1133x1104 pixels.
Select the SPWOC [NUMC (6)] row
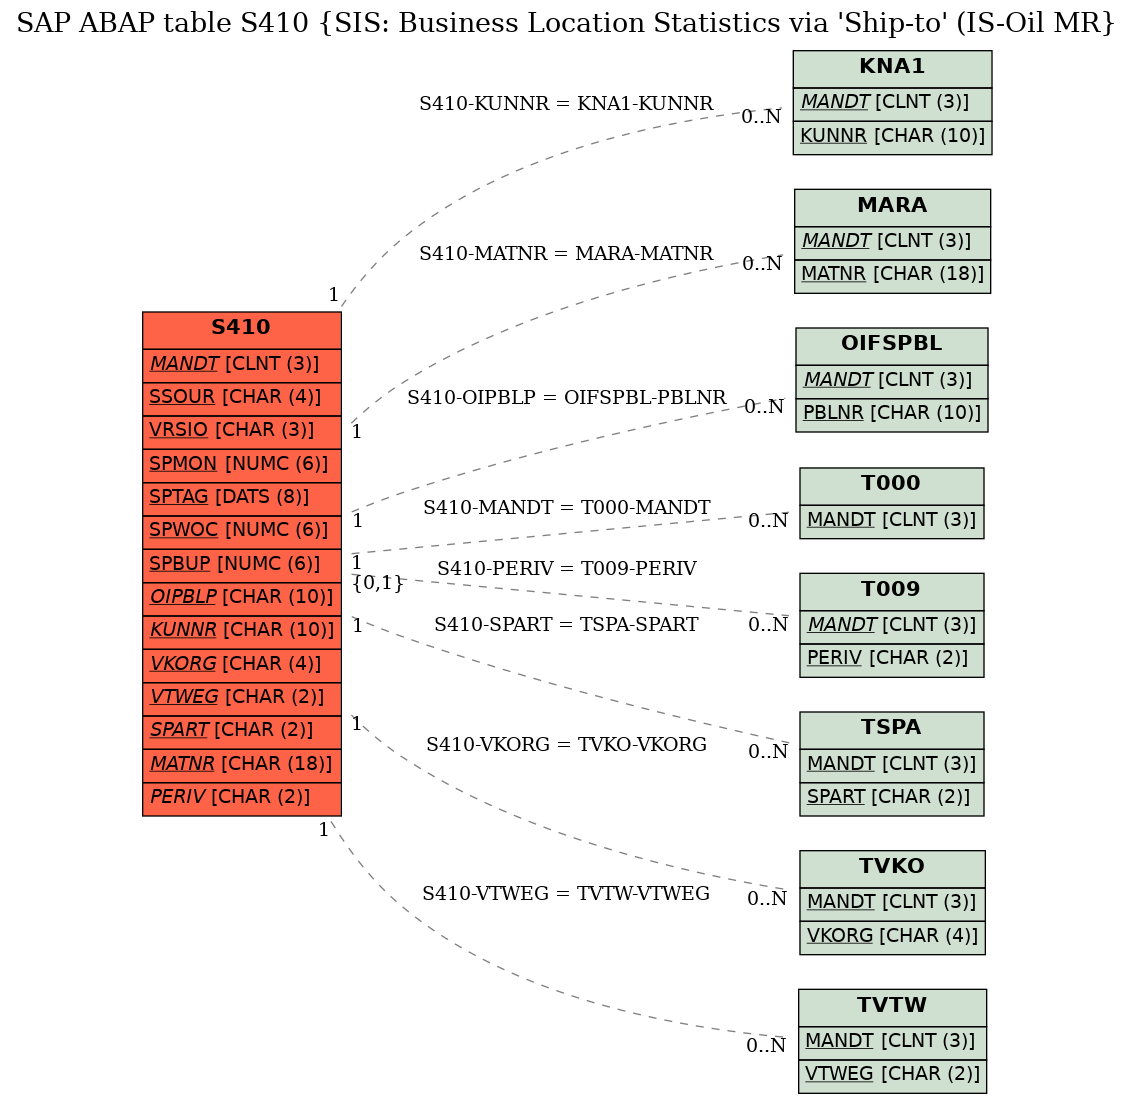tap(241, 530)
